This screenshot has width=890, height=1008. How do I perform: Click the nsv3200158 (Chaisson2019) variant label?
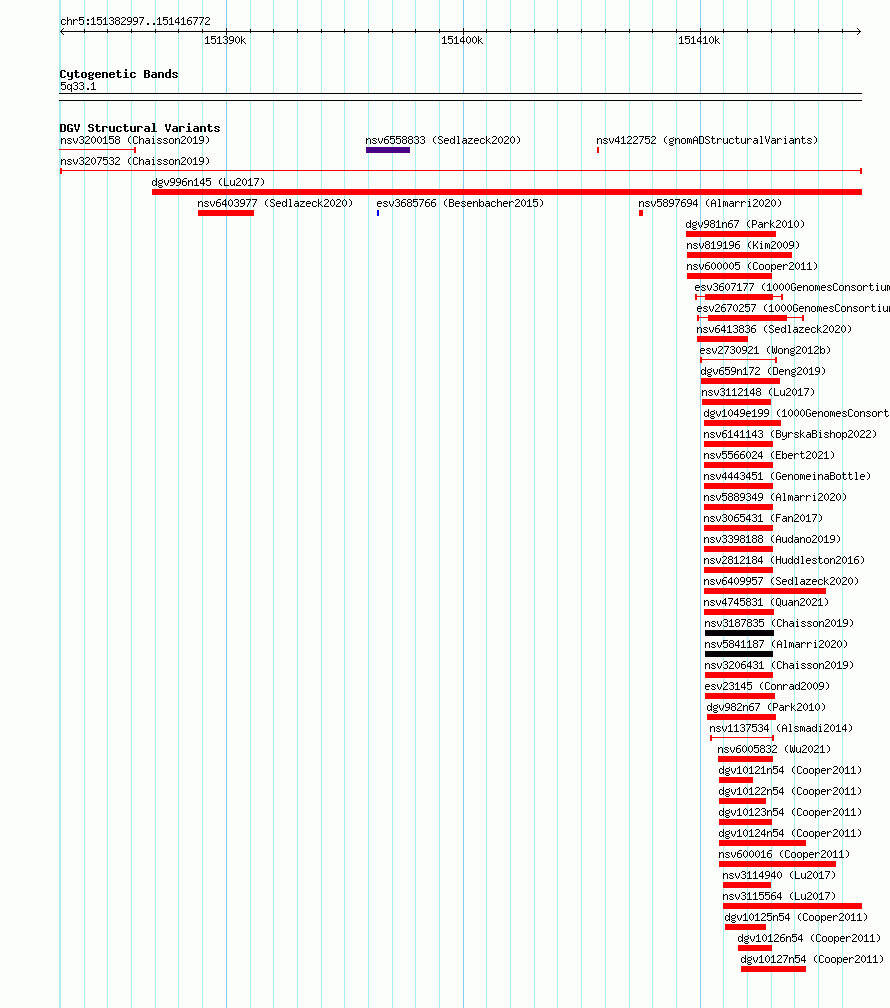click(135, 140)
